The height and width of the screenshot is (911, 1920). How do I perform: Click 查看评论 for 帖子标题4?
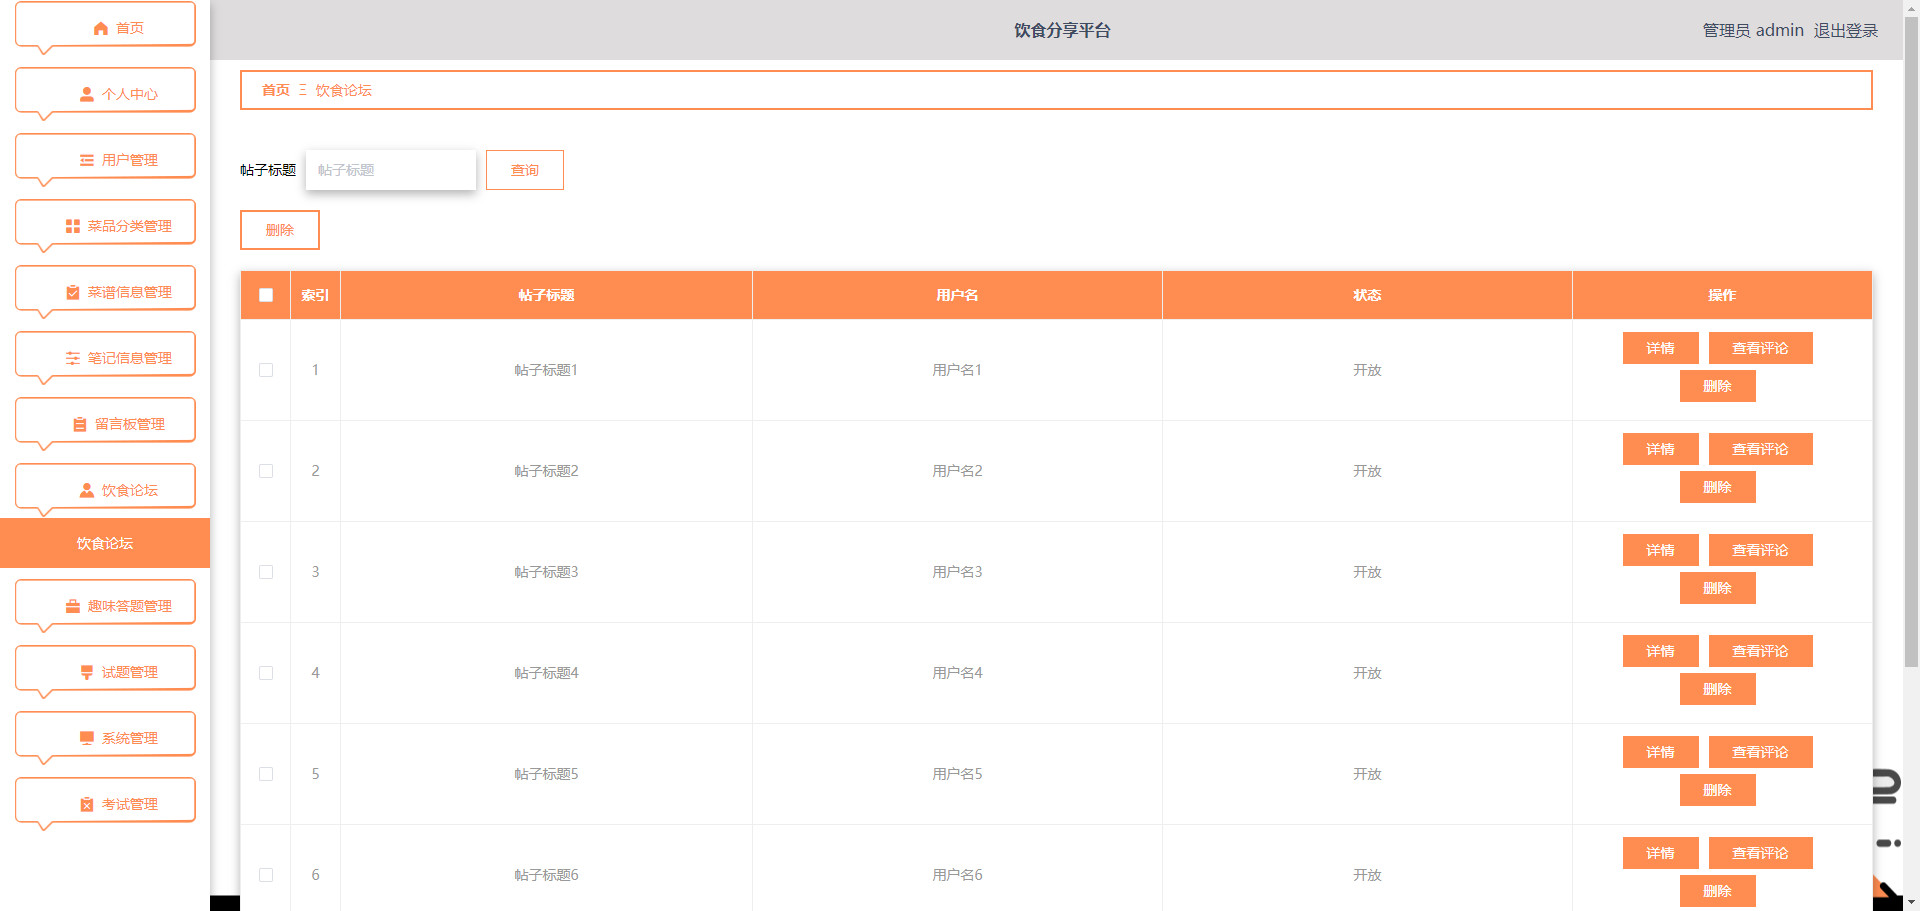click(1761, 651)
